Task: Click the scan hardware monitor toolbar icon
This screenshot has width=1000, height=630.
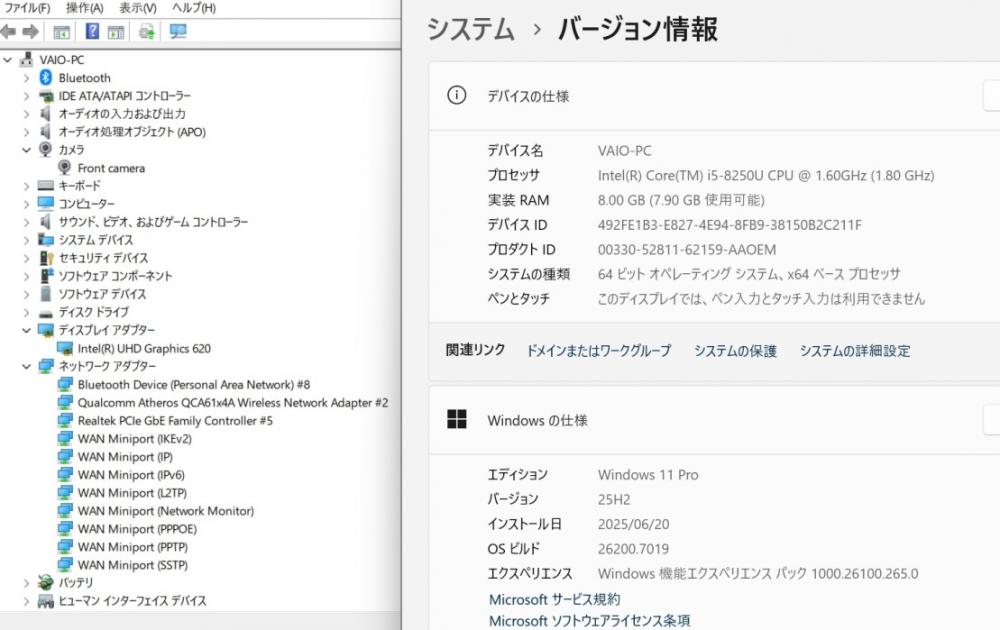Action: 178,31
